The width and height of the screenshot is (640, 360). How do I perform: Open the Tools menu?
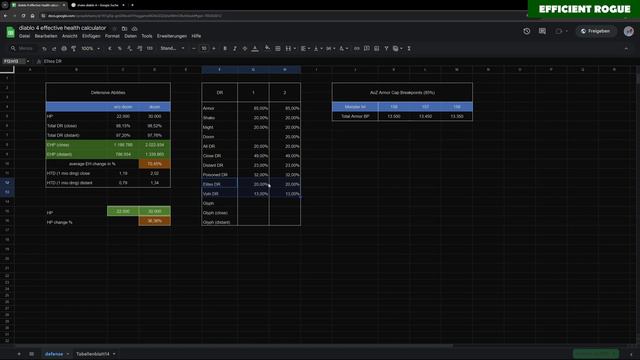tap(147, 36)
